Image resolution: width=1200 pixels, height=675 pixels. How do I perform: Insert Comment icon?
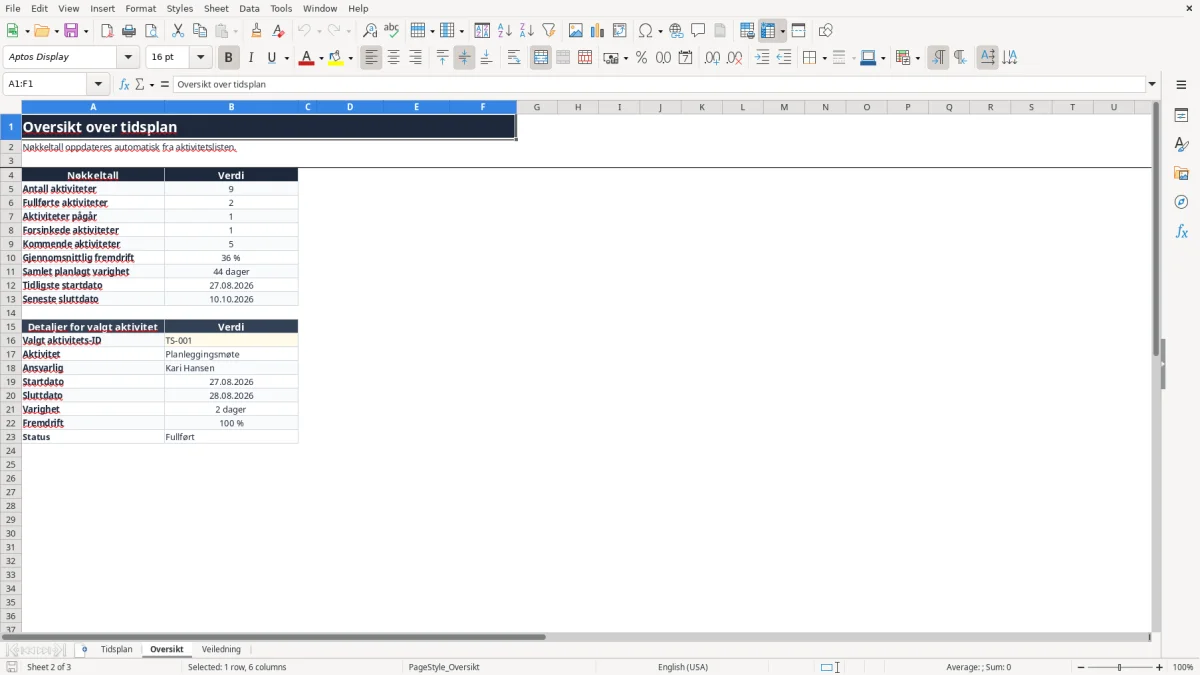698,31
